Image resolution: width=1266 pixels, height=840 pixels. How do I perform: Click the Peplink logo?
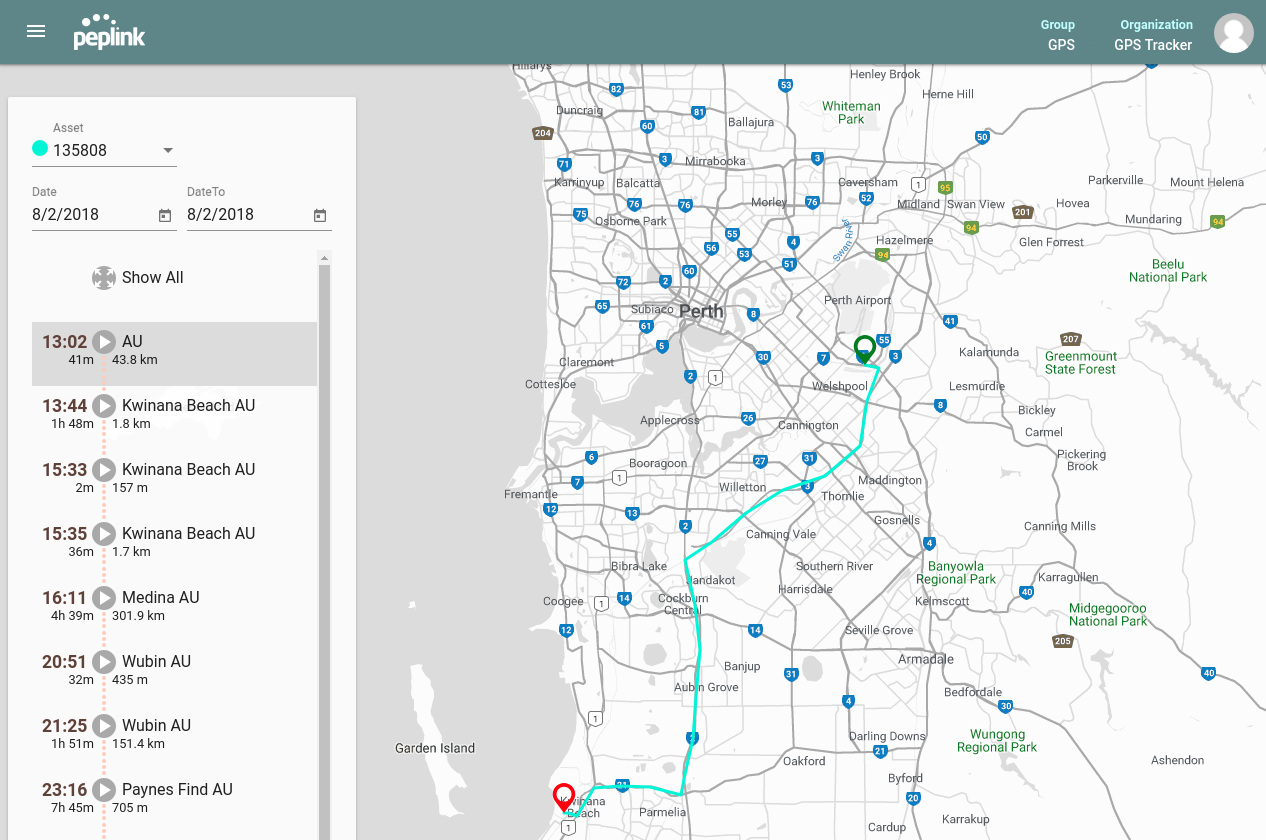[109, 31]
